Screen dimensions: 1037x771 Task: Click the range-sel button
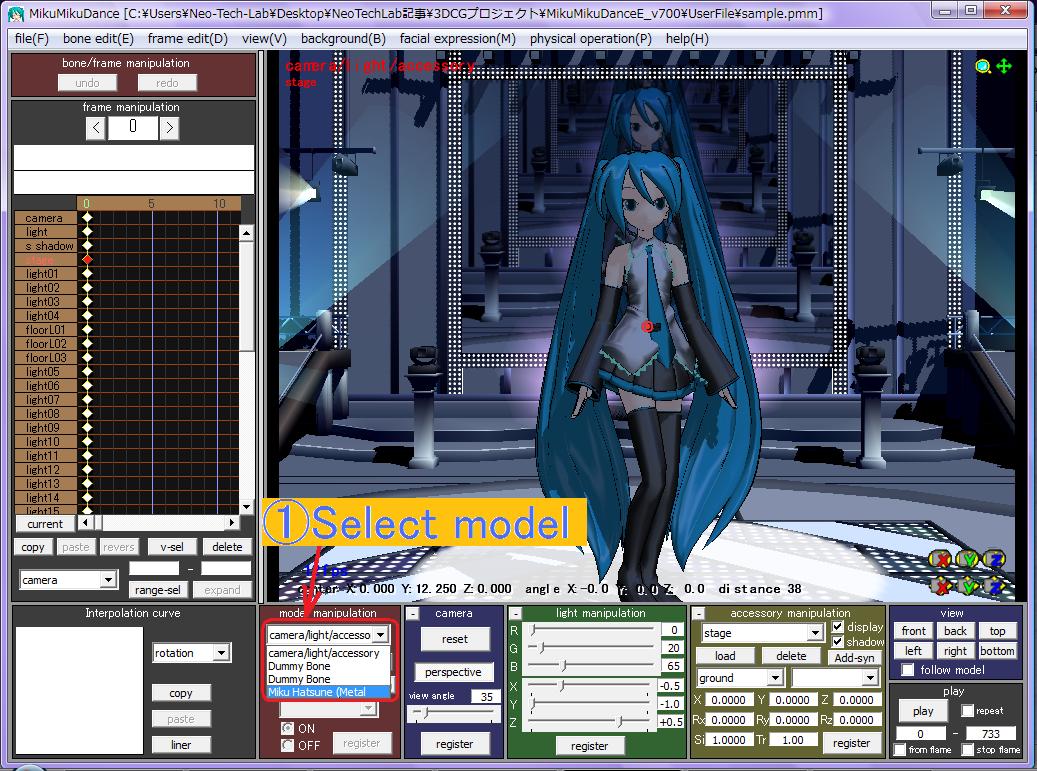click(157, 590)
